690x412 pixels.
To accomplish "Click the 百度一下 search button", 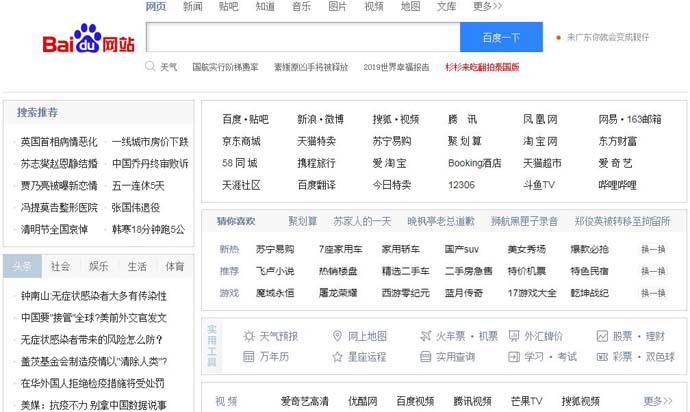I will (x=501, y=37).
